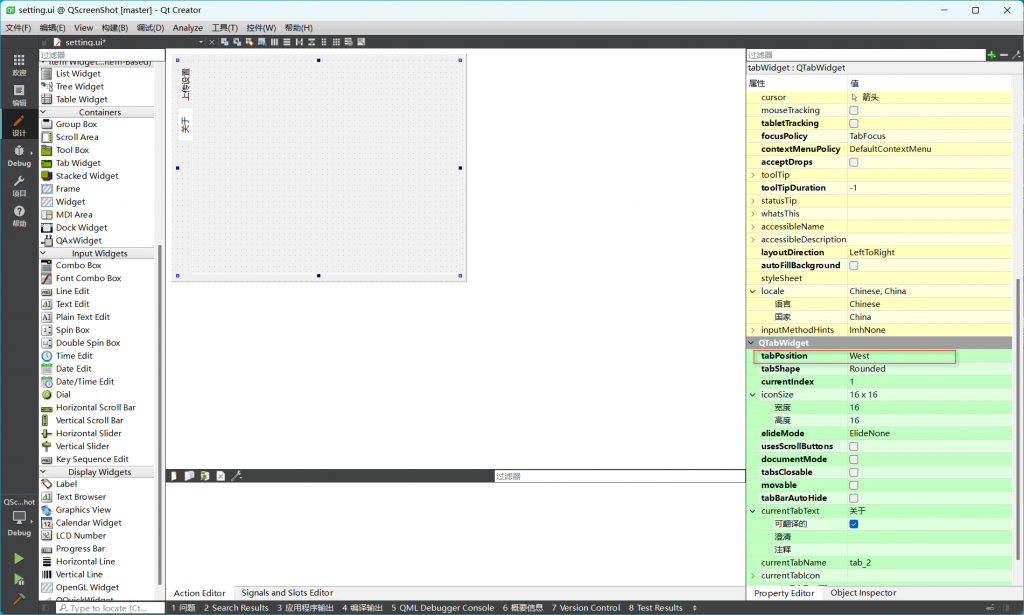This screenshot has width=1024, height=615.
Task: Click the Edit (编辑) mode icon
Action: click(19, 95)
